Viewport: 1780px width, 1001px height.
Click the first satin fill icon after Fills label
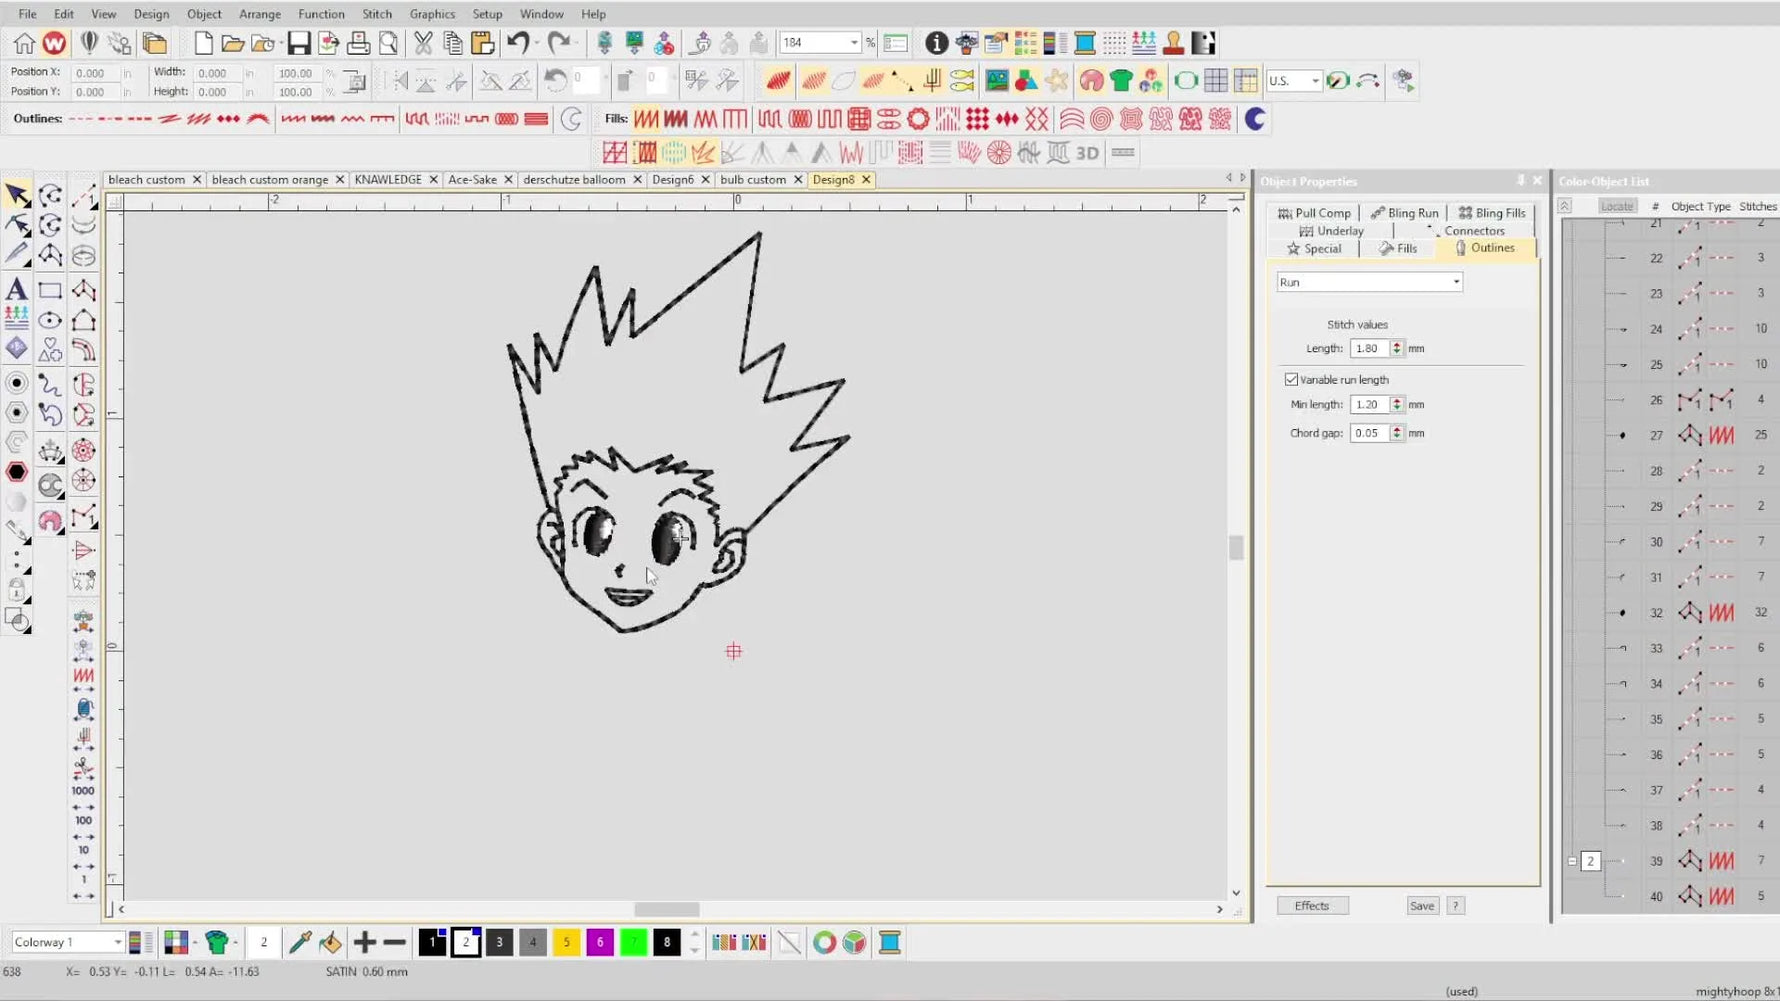(x=646, y=119)
